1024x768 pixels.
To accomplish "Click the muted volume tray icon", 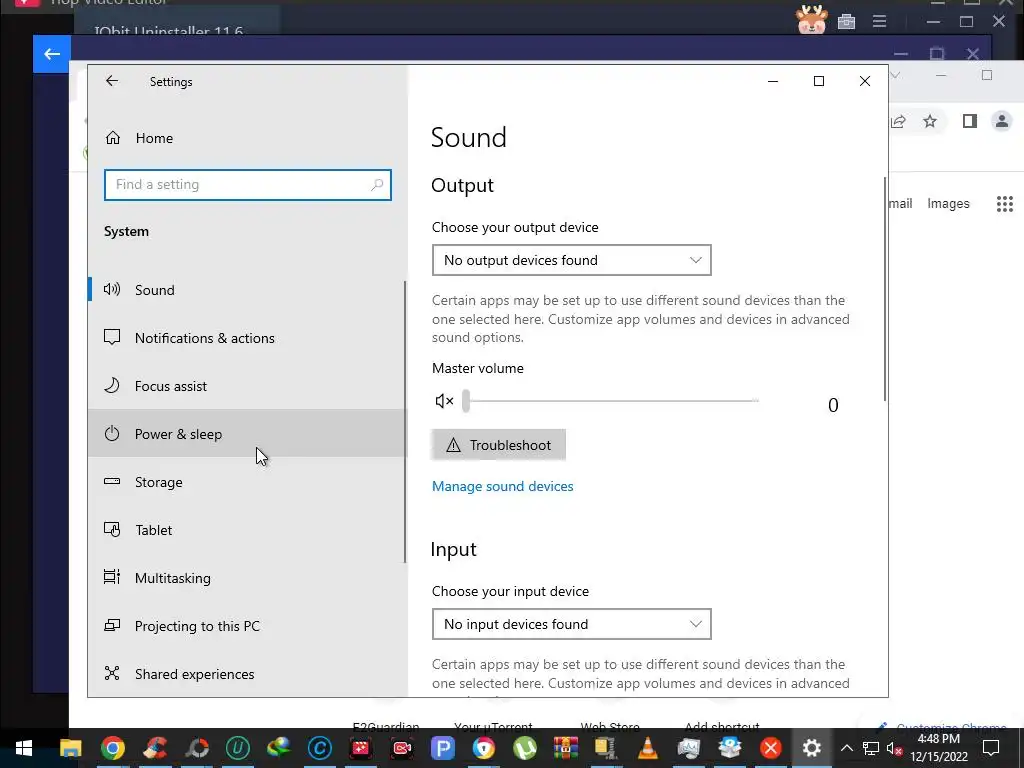I will click(x=895, y=748).
